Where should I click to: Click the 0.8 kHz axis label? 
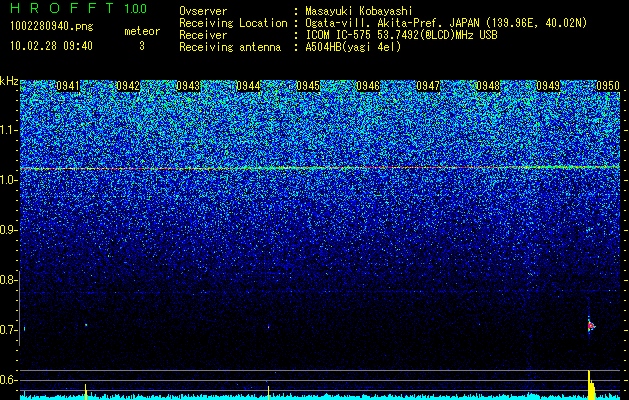point(8,280)
